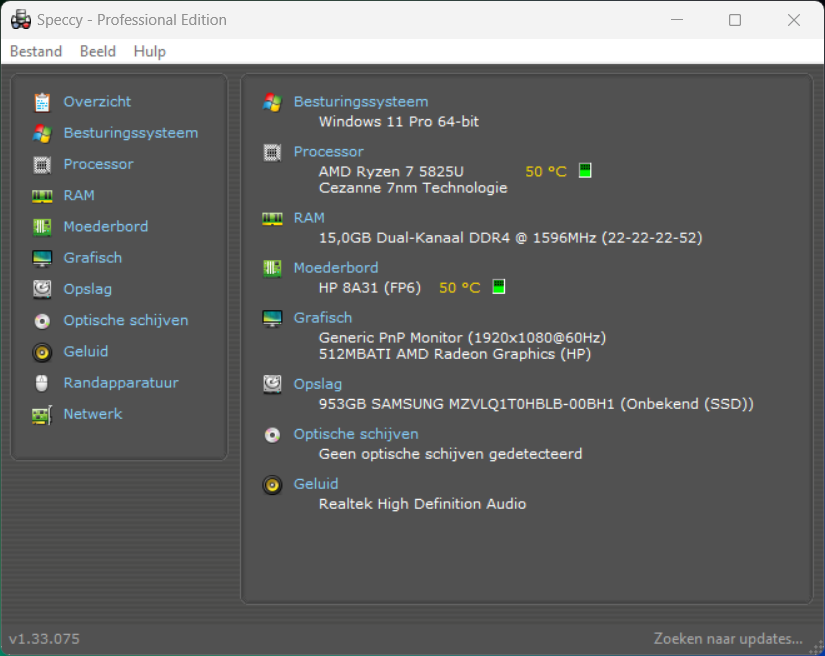Click the RAM module icon in sidebar
The height and width of the screenshot is (656, 825).
tap(42, 196)
